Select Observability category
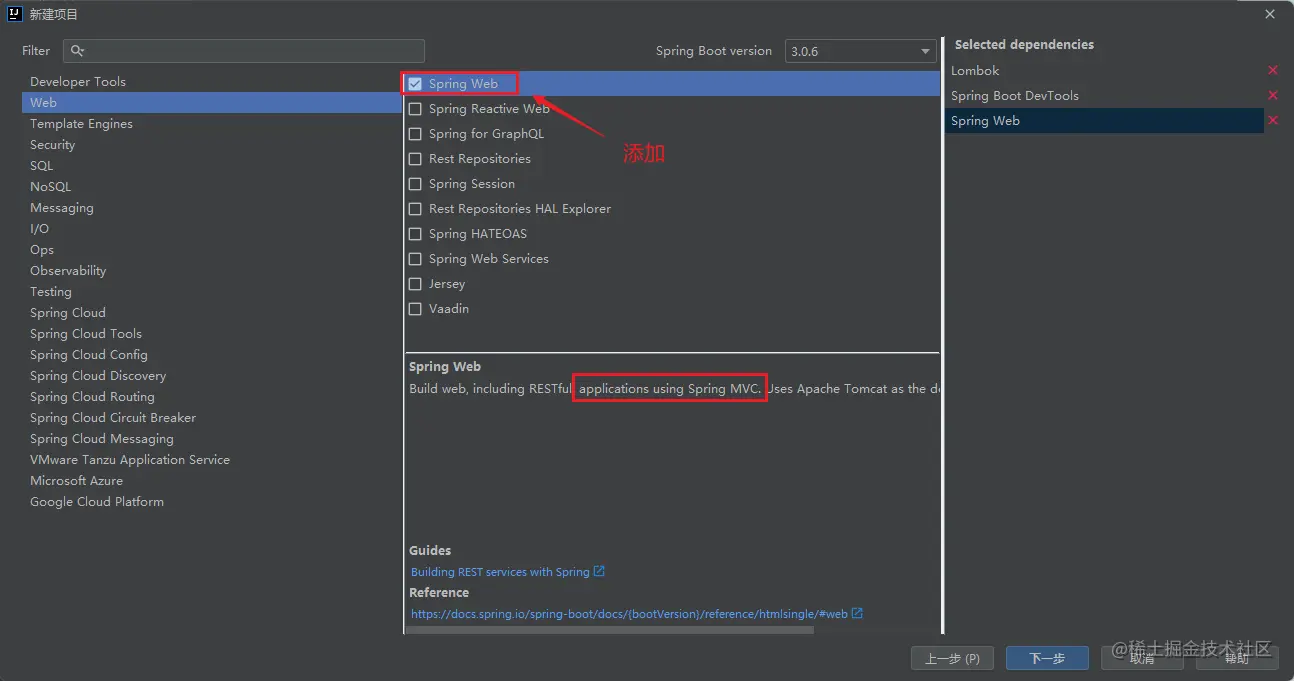The height and width of the screenshot is (681, 1294). pos(211,271)
